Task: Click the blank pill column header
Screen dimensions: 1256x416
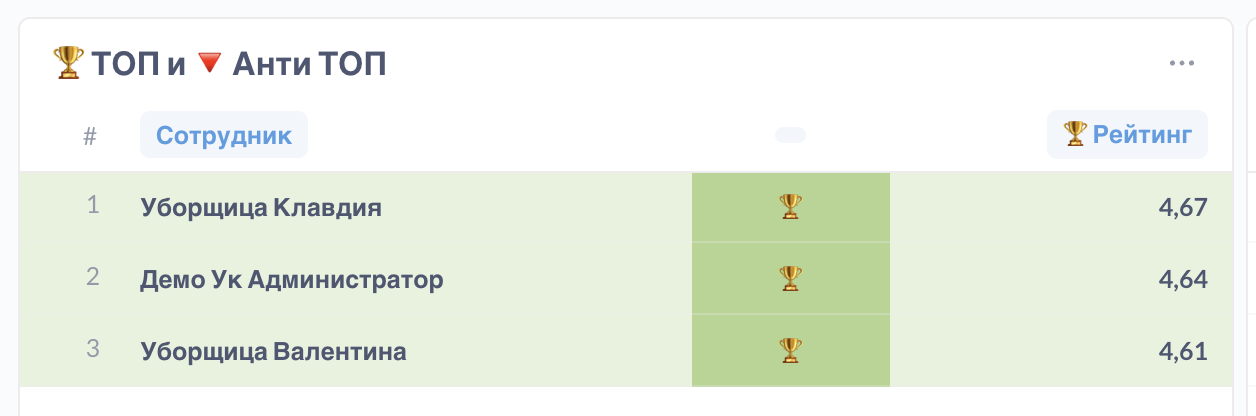Action: (x=790, y=135)
